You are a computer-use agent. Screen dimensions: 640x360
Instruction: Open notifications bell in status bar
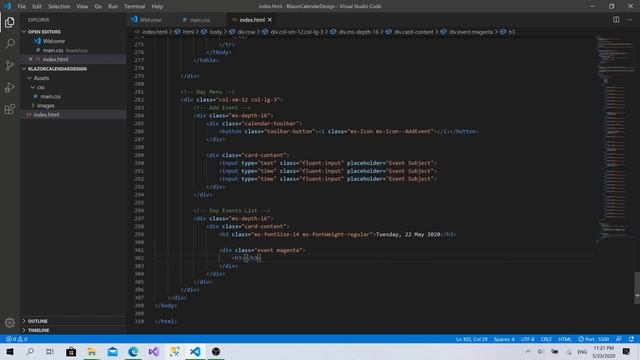[631, 339]
